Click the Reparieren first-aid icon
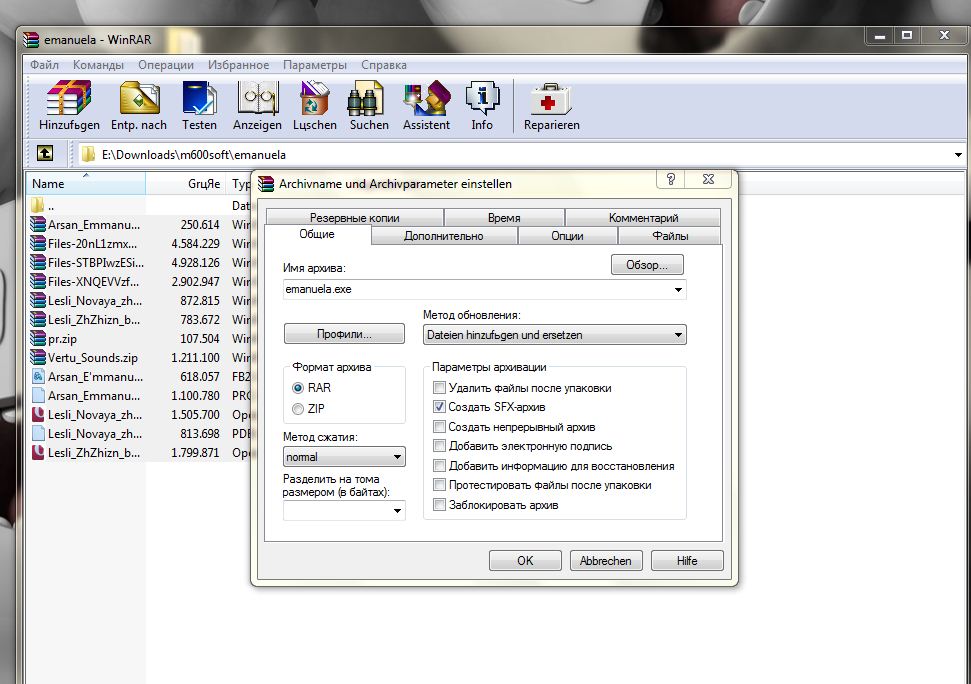The height and width of the screenshot is (684, 971). pyautogui.click(x=551, y=100)
